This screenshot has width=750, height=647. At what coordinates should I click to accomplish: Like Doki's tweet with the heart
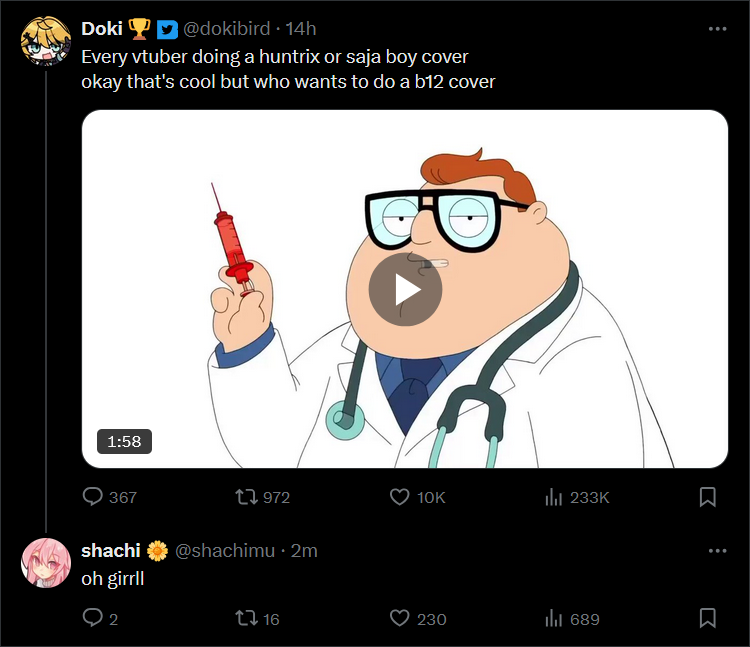399,497
